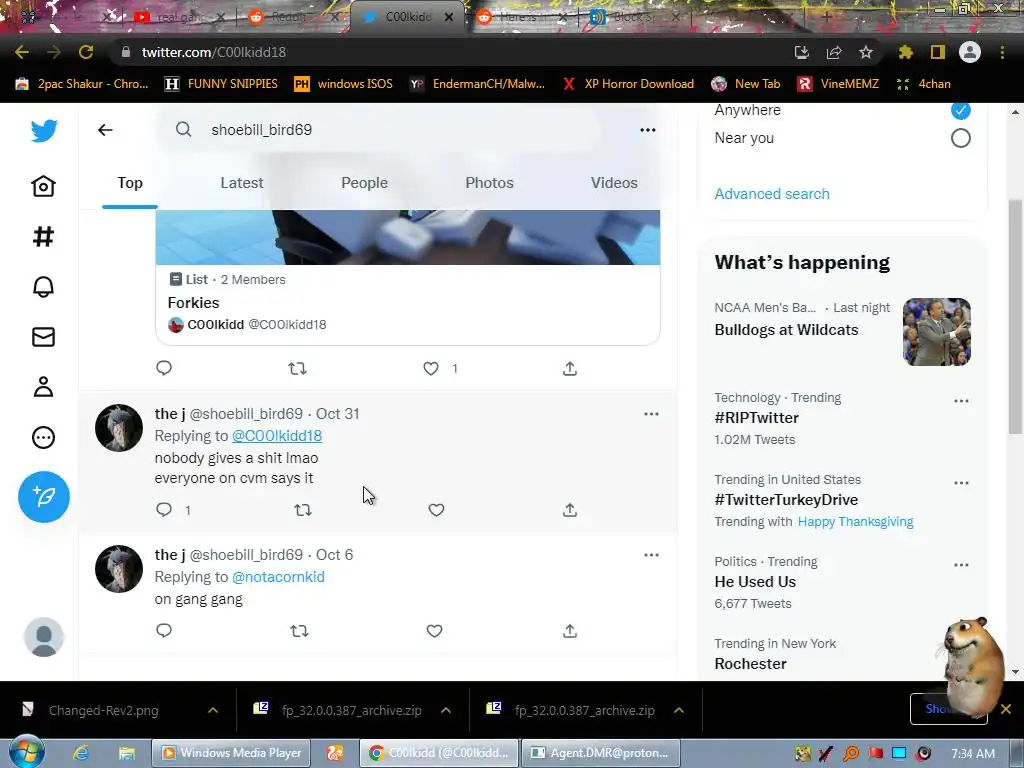
Task: Reply to the 'on gang gang' tweet
Action: [164, 630]
